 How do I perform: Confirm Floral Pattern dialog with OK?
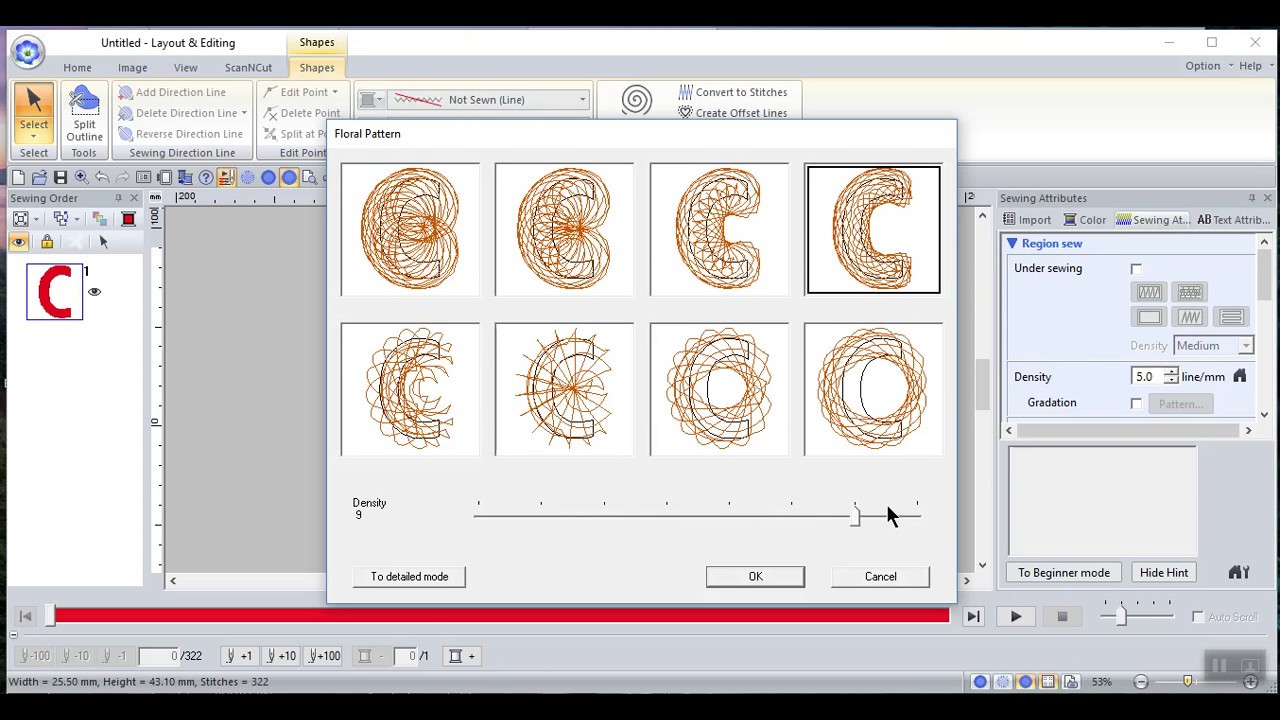pos(755,576)
